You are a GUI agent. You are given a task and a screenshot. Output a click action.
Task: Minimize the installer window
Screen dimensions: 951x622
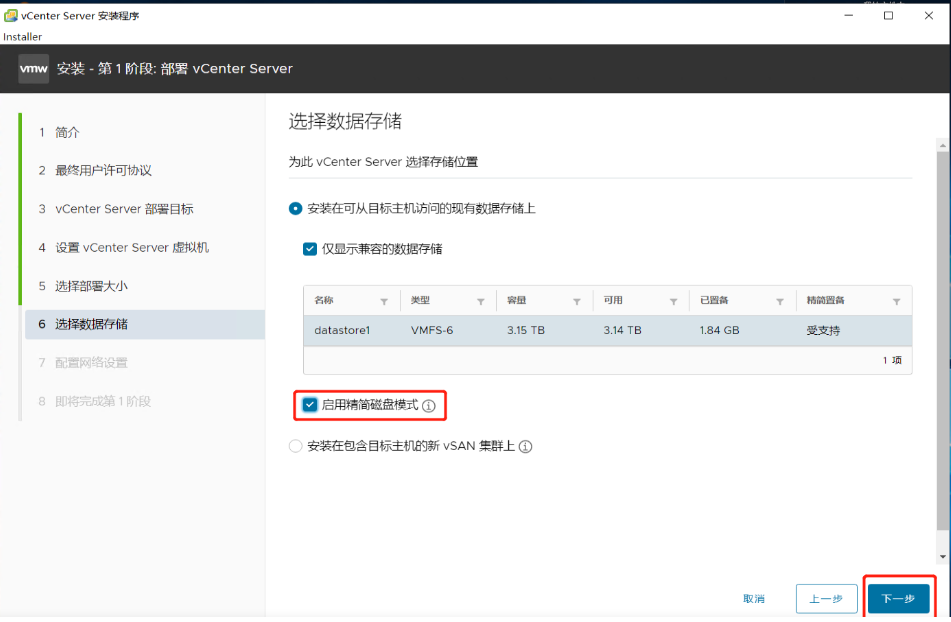pyautogui.click(x=849, y=15)
